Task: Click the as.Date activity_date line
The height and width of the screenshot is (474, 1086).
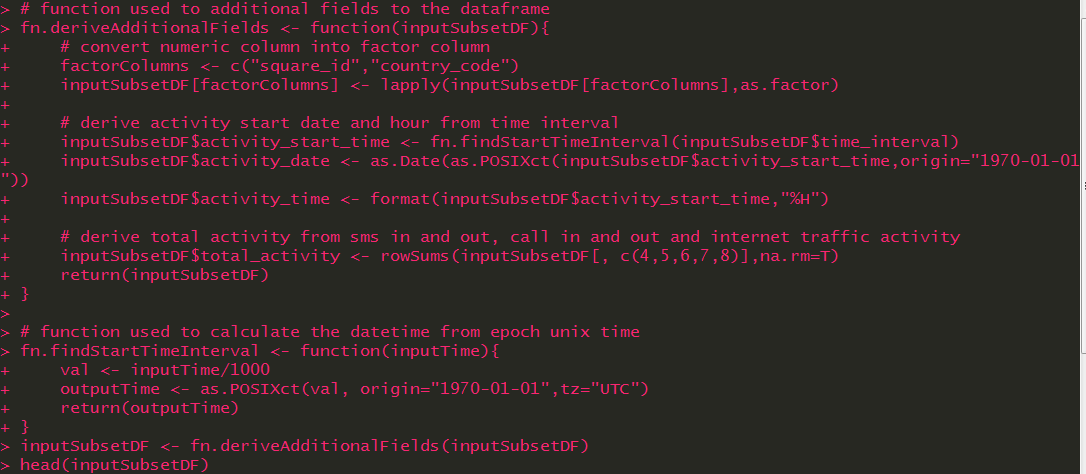Action: coord(570,161)
